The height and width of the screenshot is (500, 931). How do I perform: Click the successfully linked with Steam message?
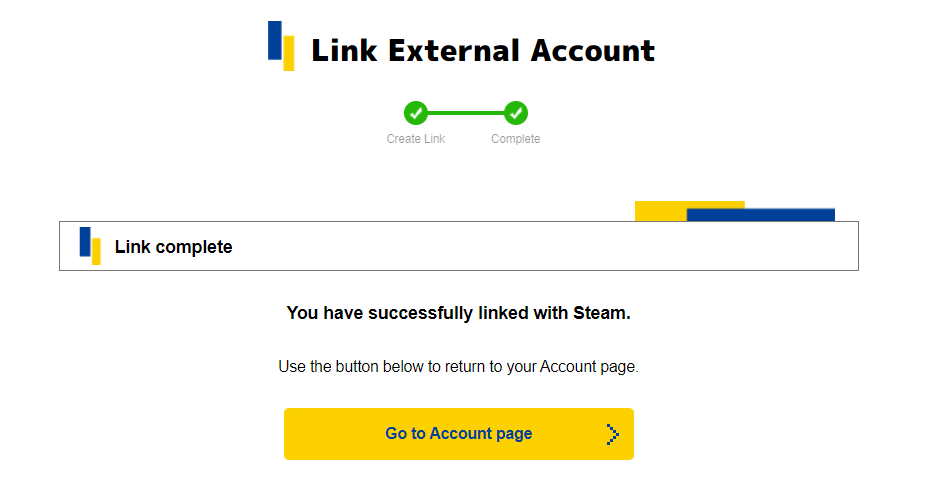point(458,313)
